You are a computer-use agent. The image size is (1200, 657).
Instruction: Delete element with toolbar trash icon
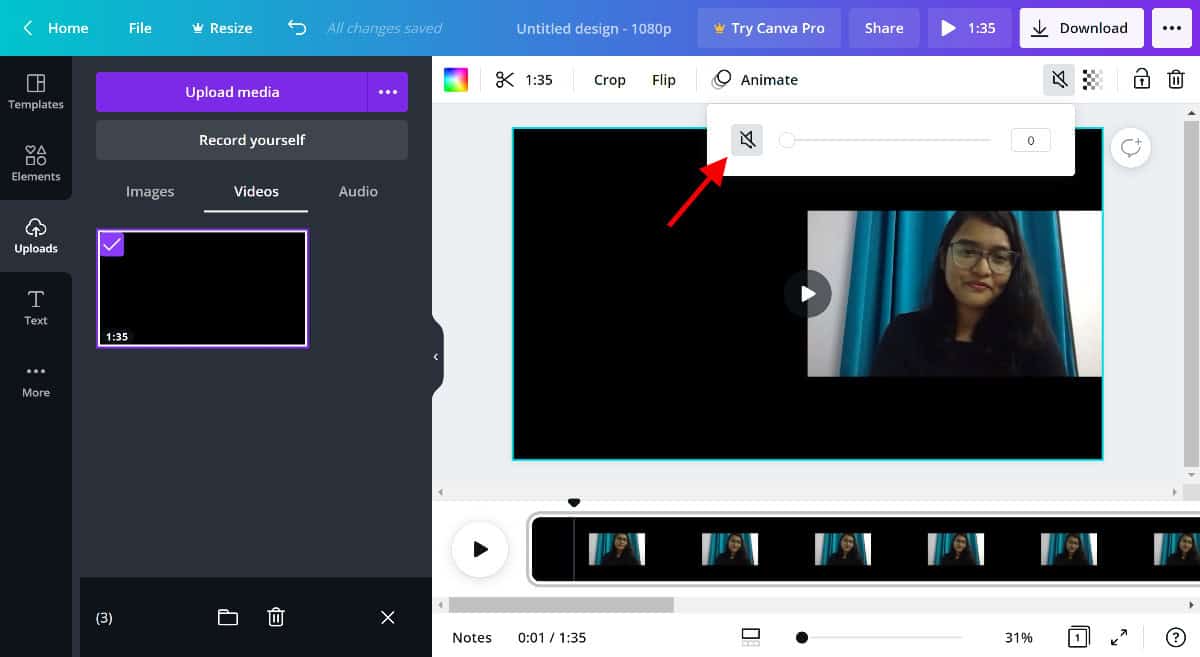pyautogui.click(x=1176, y=79)
